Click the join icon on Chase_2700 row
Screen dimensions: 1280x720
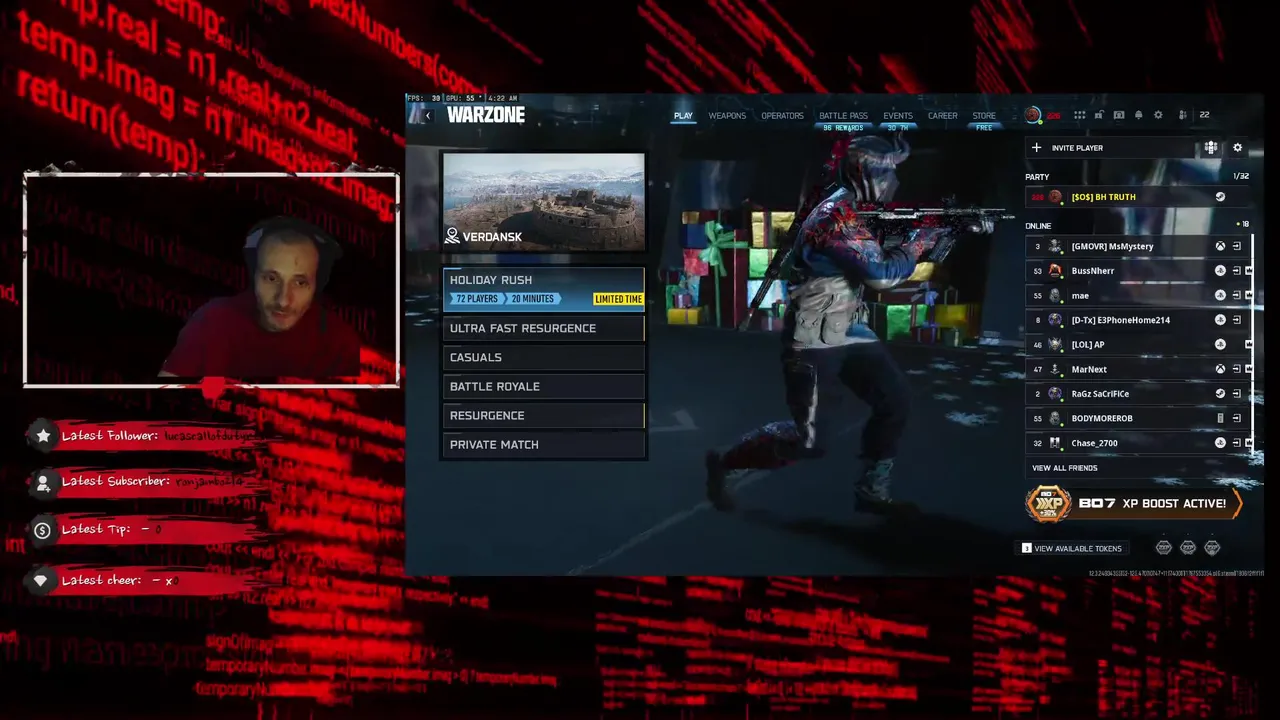[1237, 443]
